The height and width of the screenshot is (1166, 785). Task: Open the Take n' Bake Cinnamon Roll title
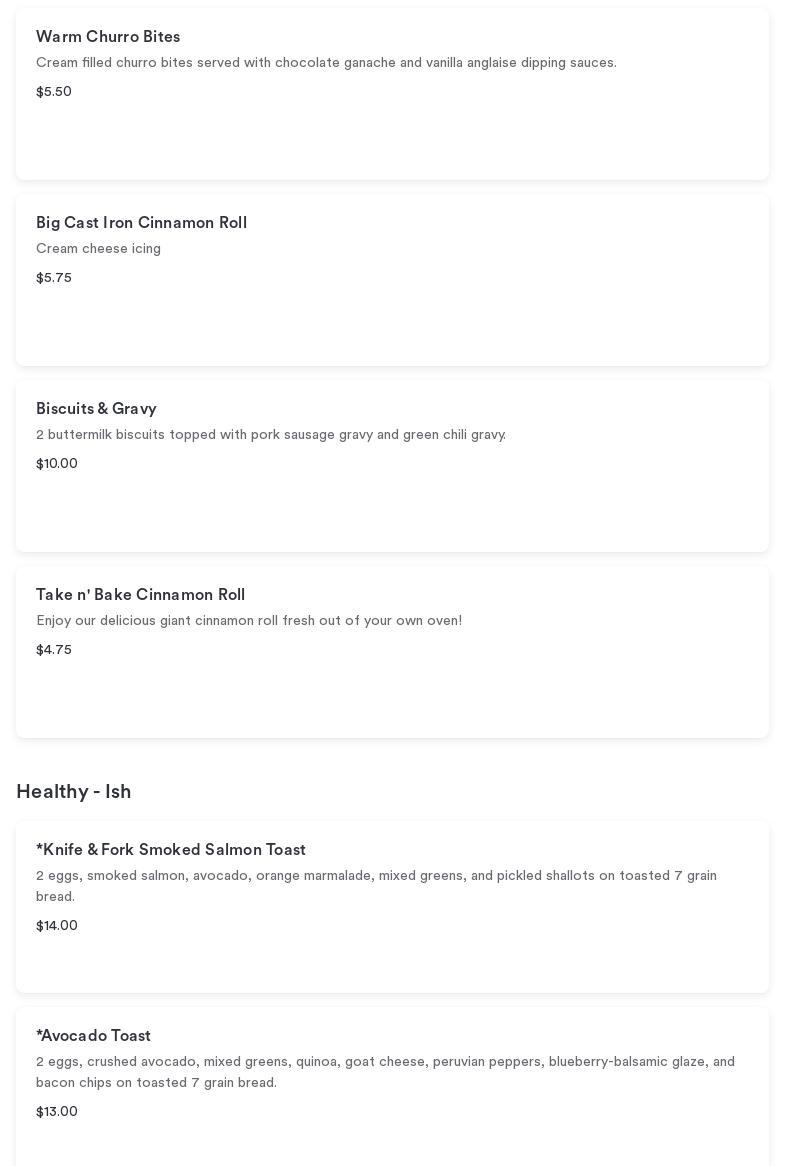[x=140, y=595]
